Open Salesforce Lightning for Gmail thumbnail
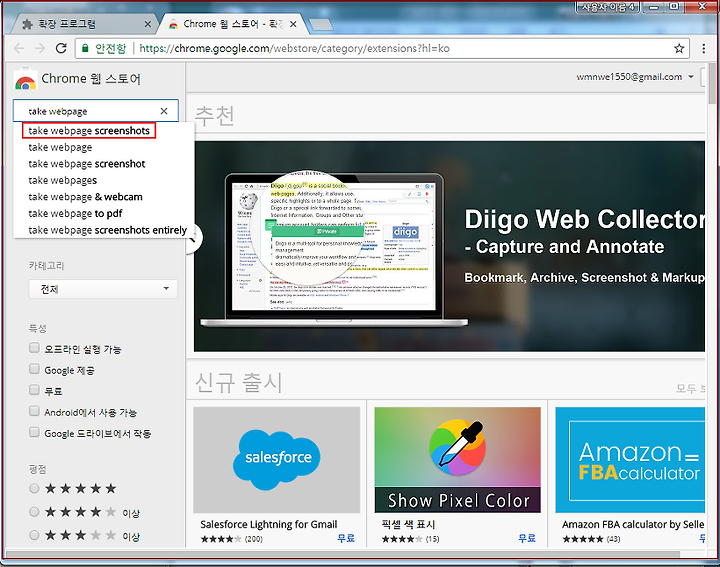720x567 pixels. [276, 460]
